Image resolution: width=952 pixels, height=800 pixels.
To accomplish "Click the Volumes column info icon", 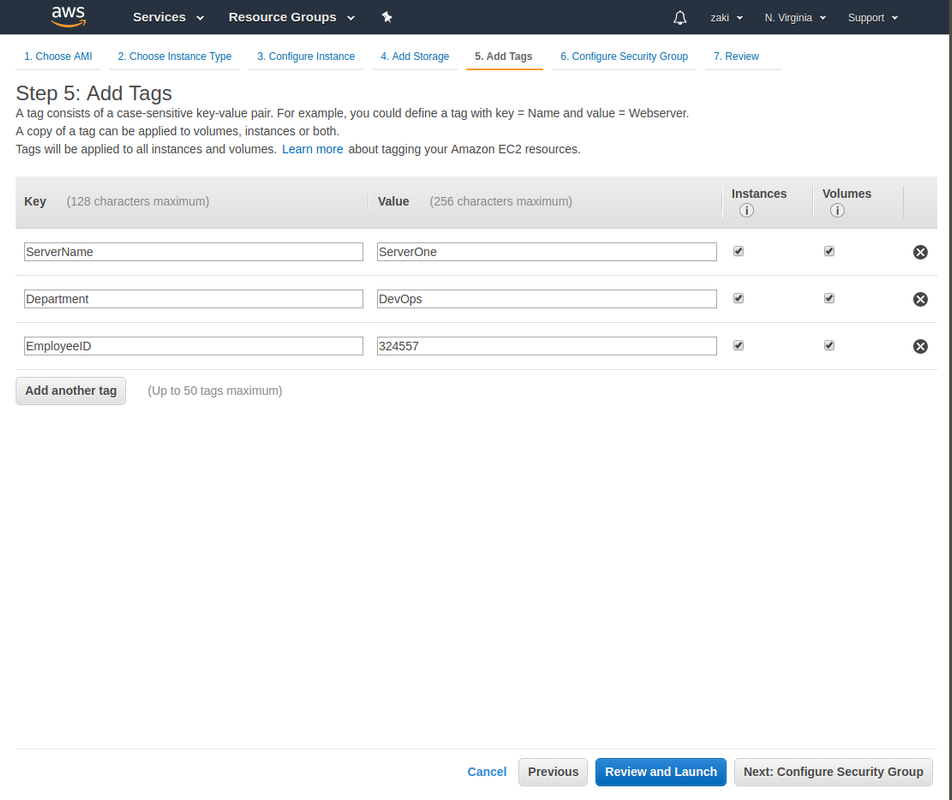I will click(x=837, y=211).
